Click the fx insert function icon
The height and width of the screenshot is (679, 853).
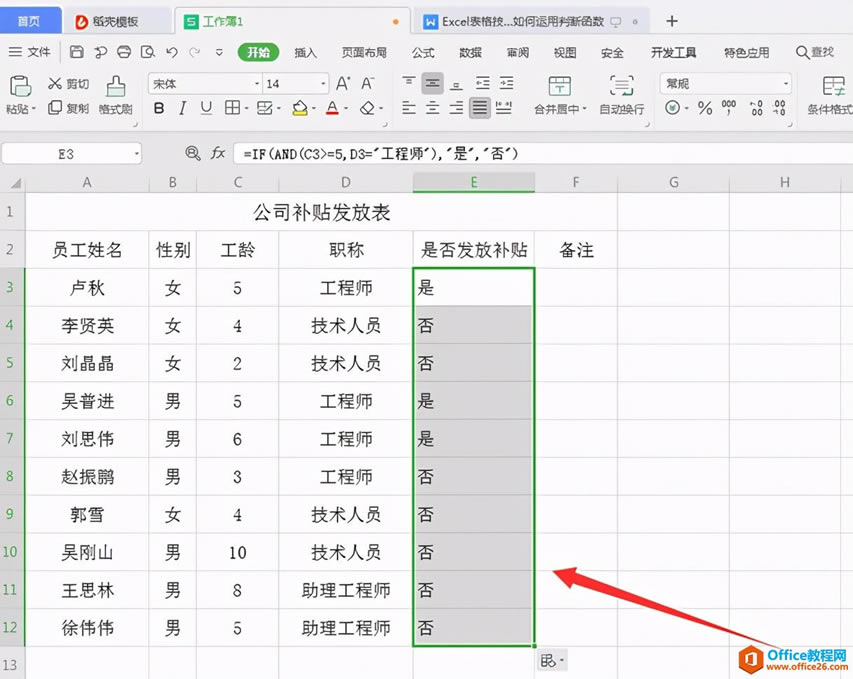tap(218, 153)
